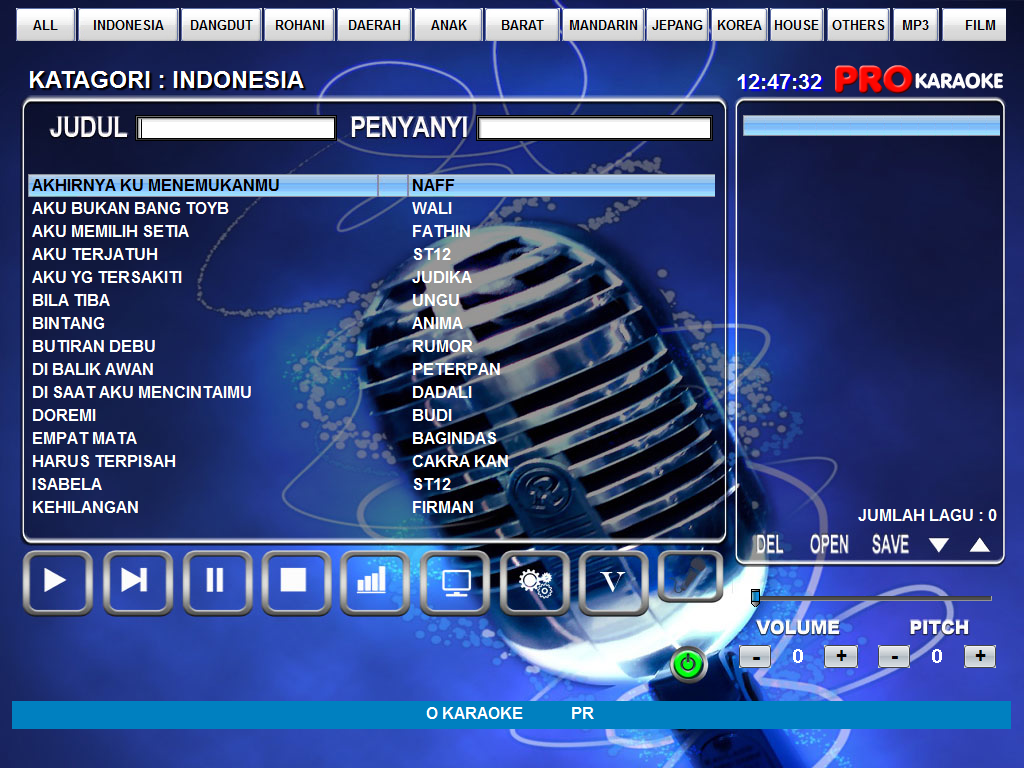
Task: Click singer name UNGU
Action: click(436, 300)
